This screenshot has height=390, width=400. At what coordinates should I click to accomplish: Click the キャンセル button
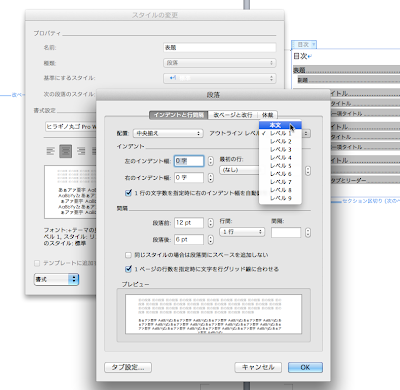pos(258,367)
